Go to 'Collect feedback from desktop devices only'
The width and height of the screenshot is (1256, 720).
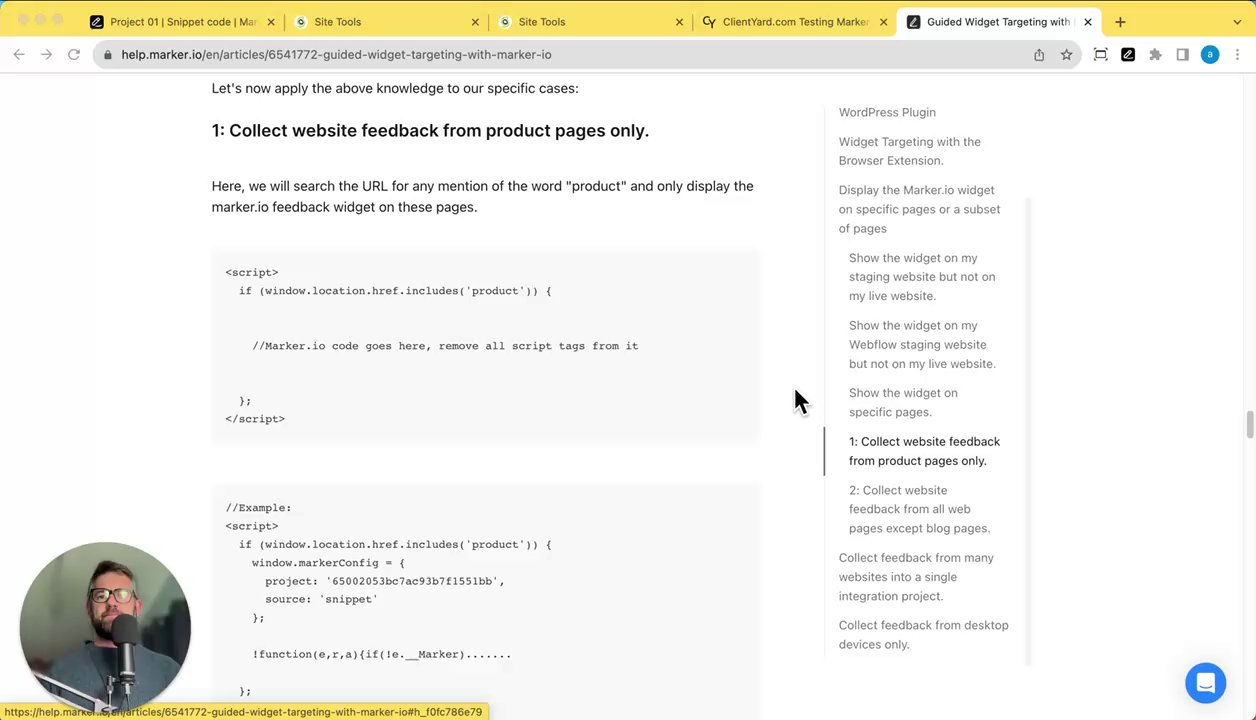pyautogui.click(x=923, y=634)
